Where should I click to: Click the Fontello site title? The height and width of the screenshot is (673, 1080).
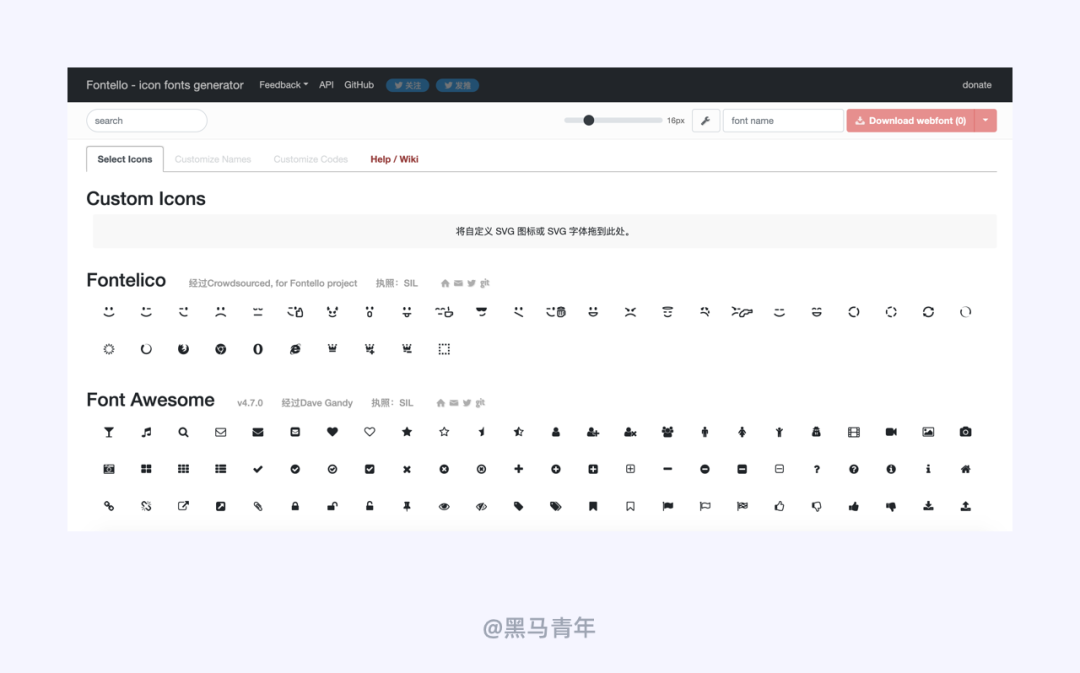click(x=165, y=85)
